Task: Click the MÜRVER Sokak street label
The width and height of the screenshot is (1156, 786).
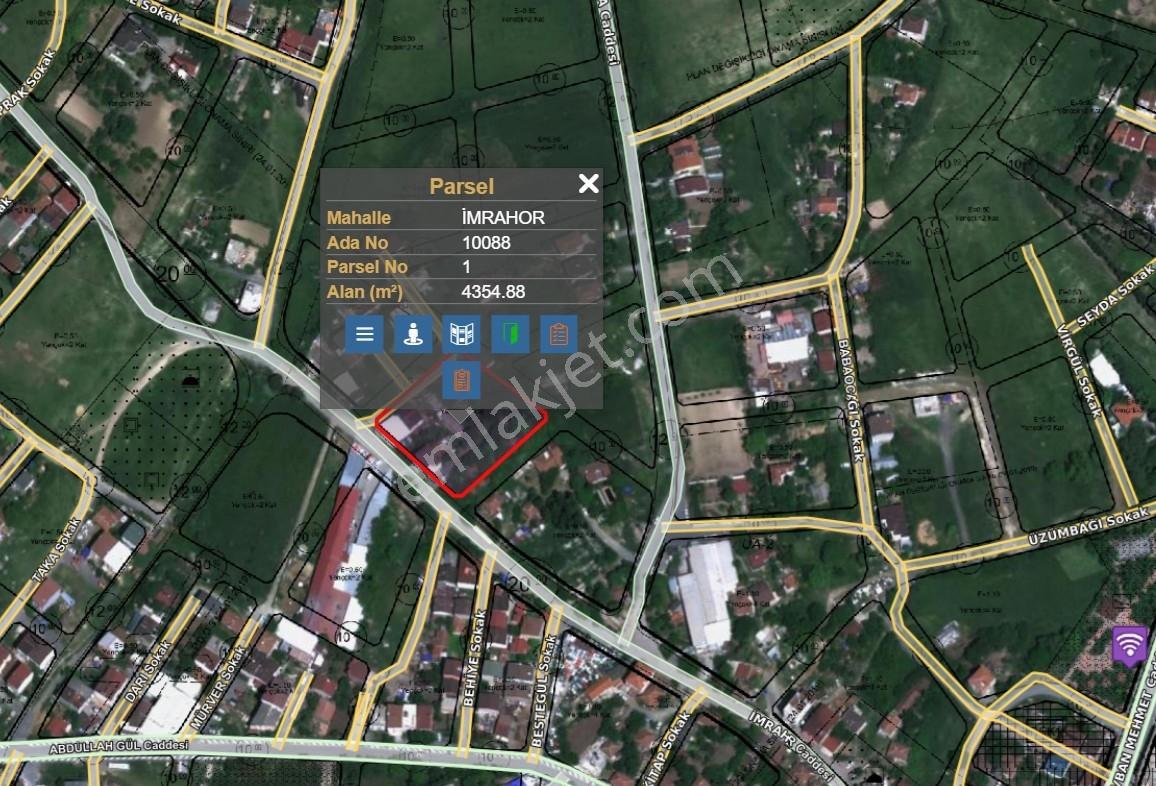Action: click(218, 689)
